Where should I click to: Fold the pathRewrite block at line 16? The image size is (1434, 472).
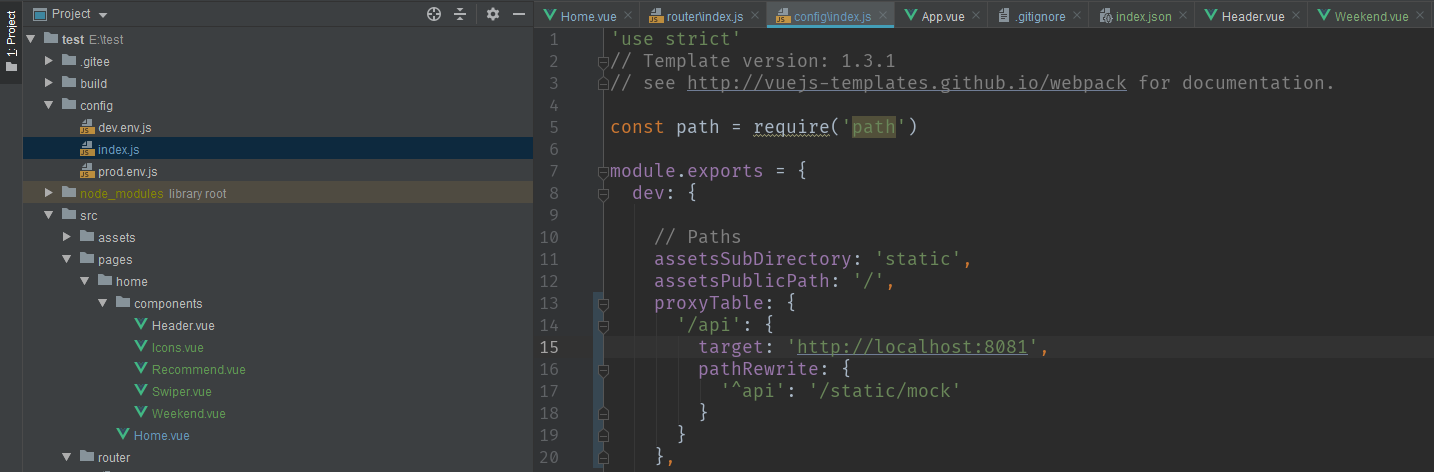(x=603, y=370)
